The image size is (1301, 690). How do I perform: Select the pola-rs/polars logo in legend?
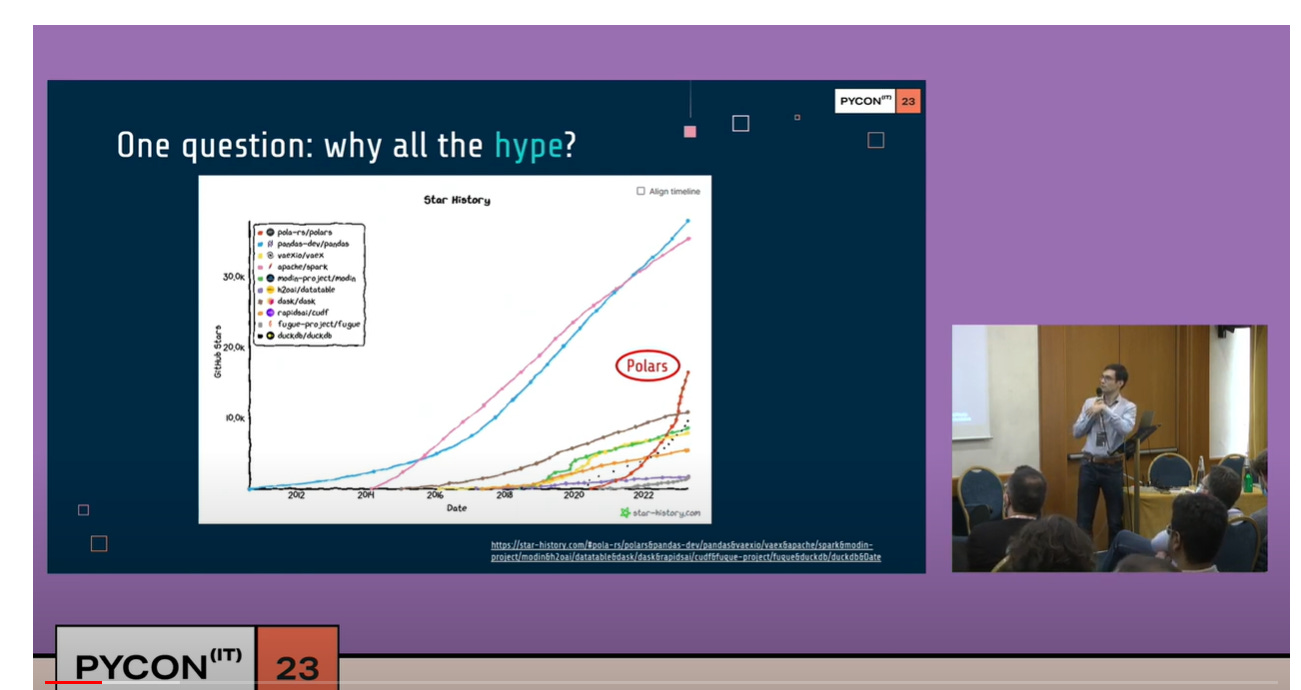(x=270, y=232)
